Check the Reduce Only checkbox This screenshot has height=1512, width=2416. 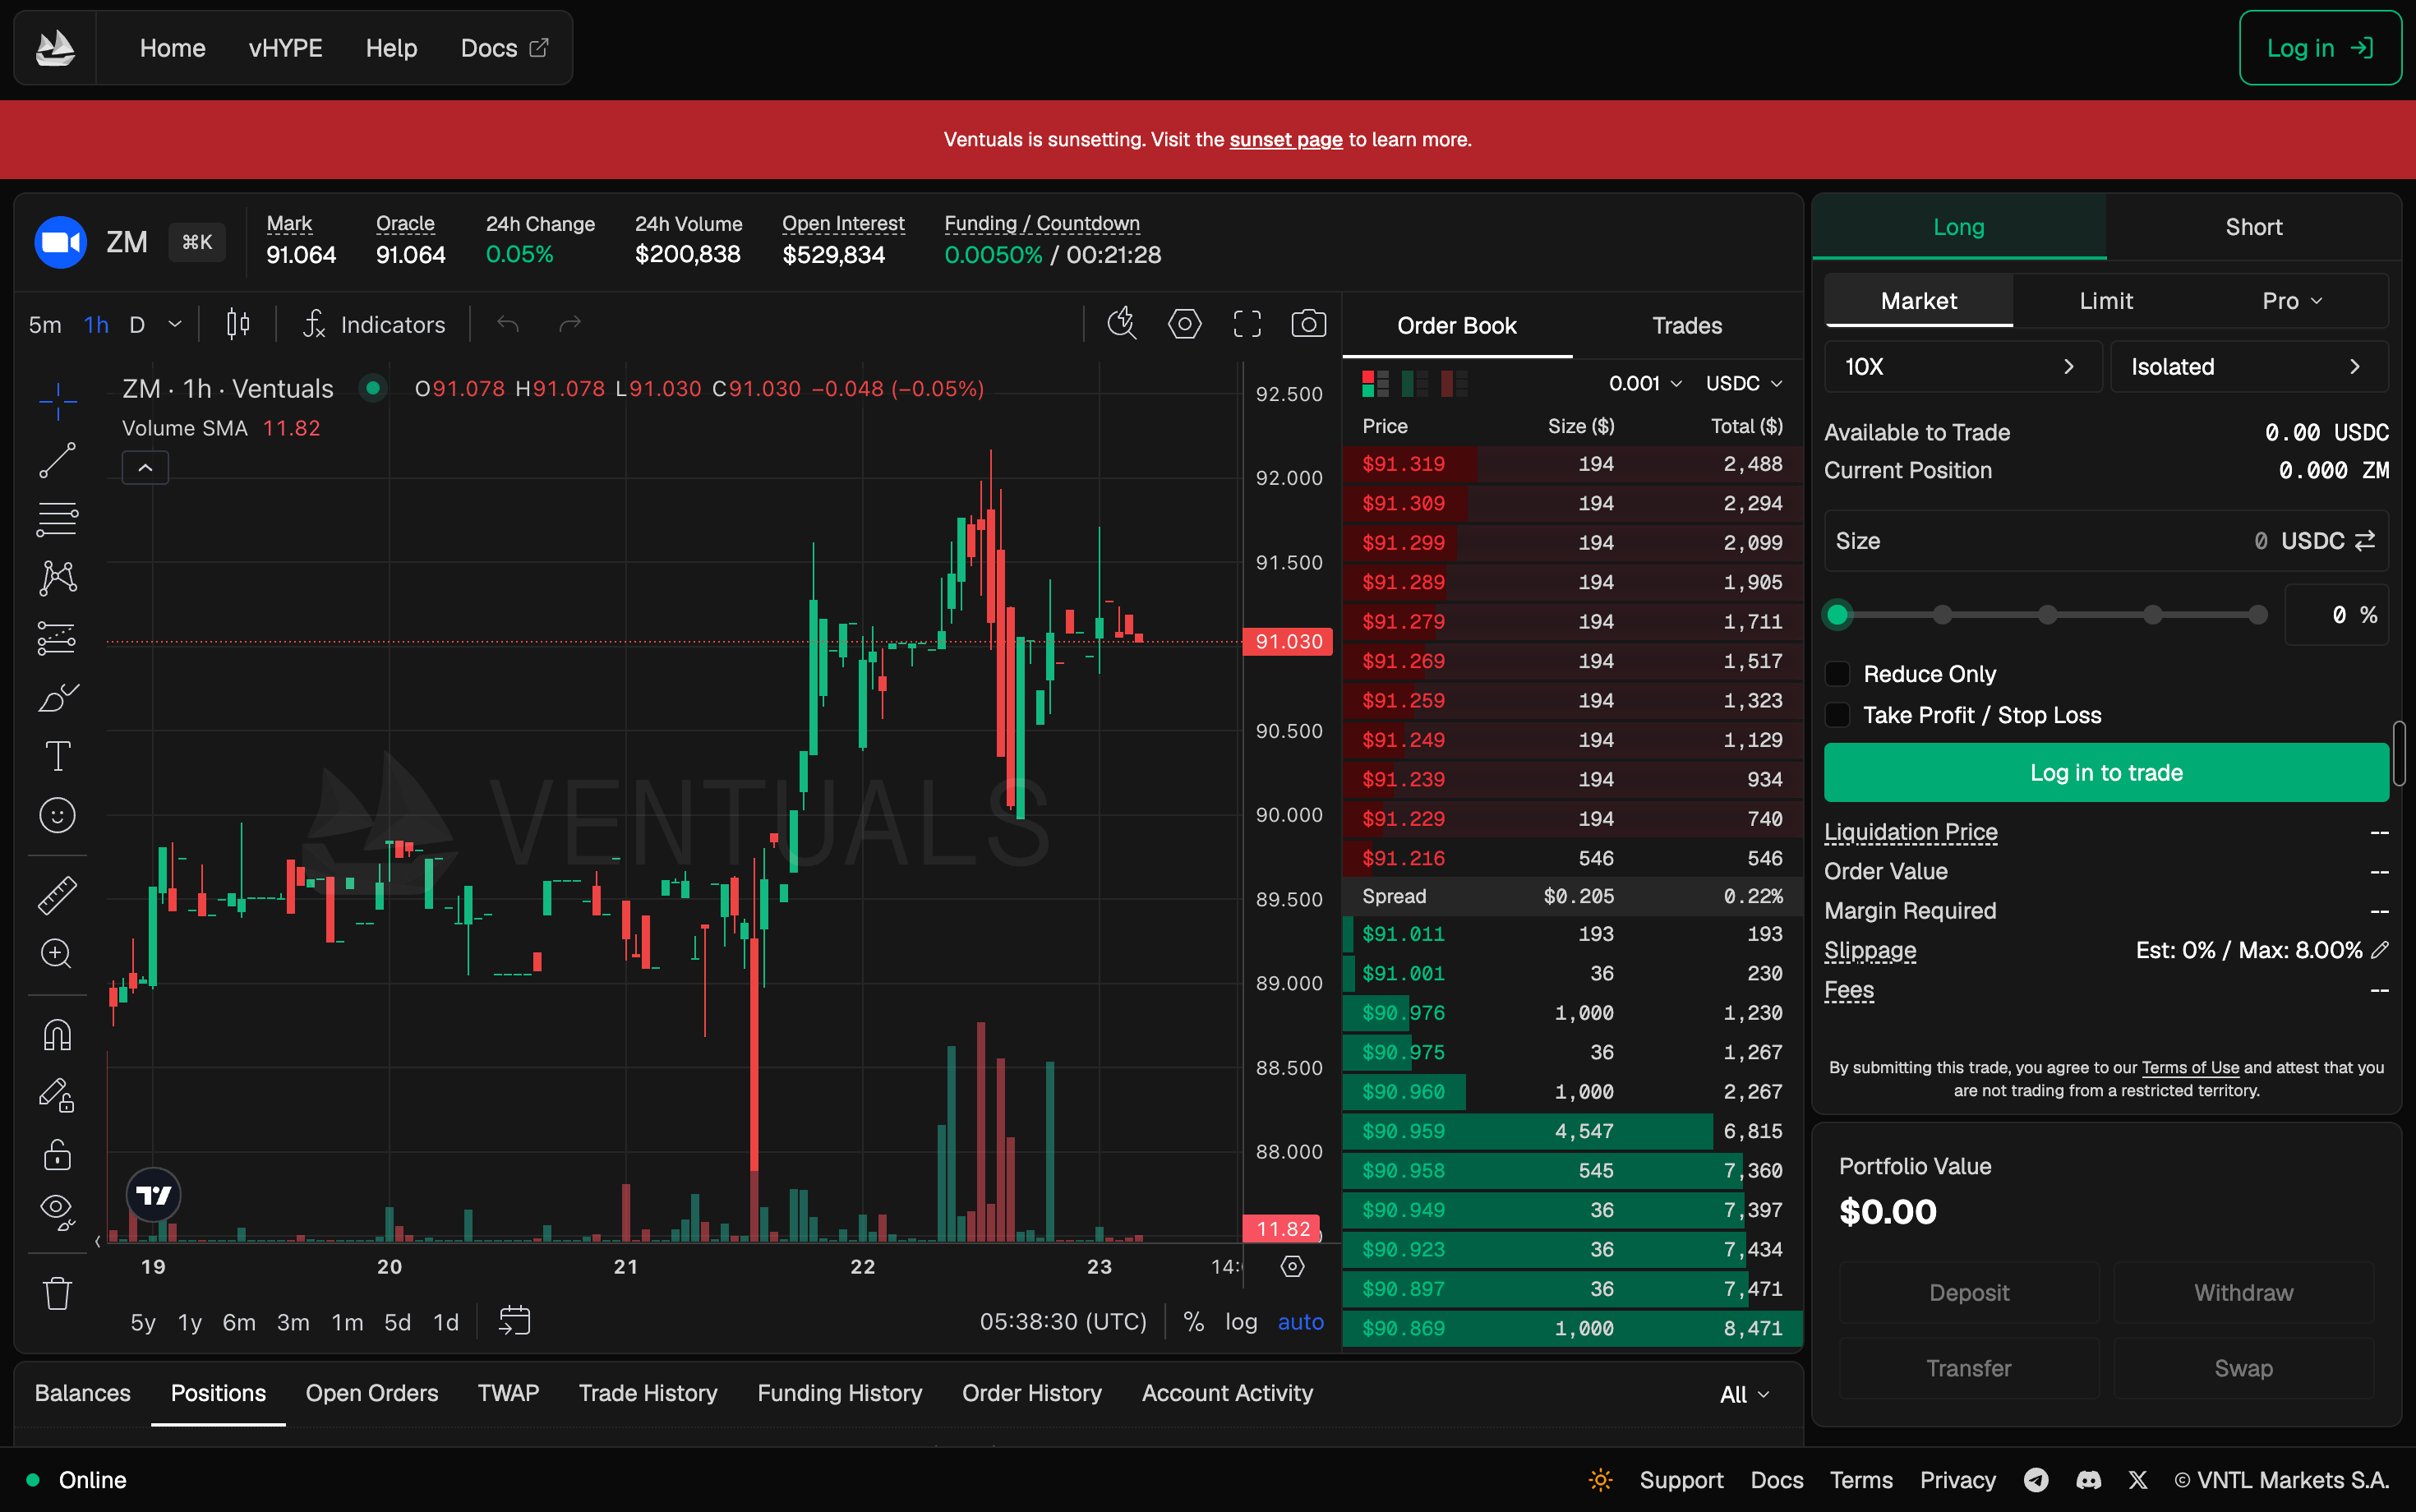click(x=1837, y=674)
